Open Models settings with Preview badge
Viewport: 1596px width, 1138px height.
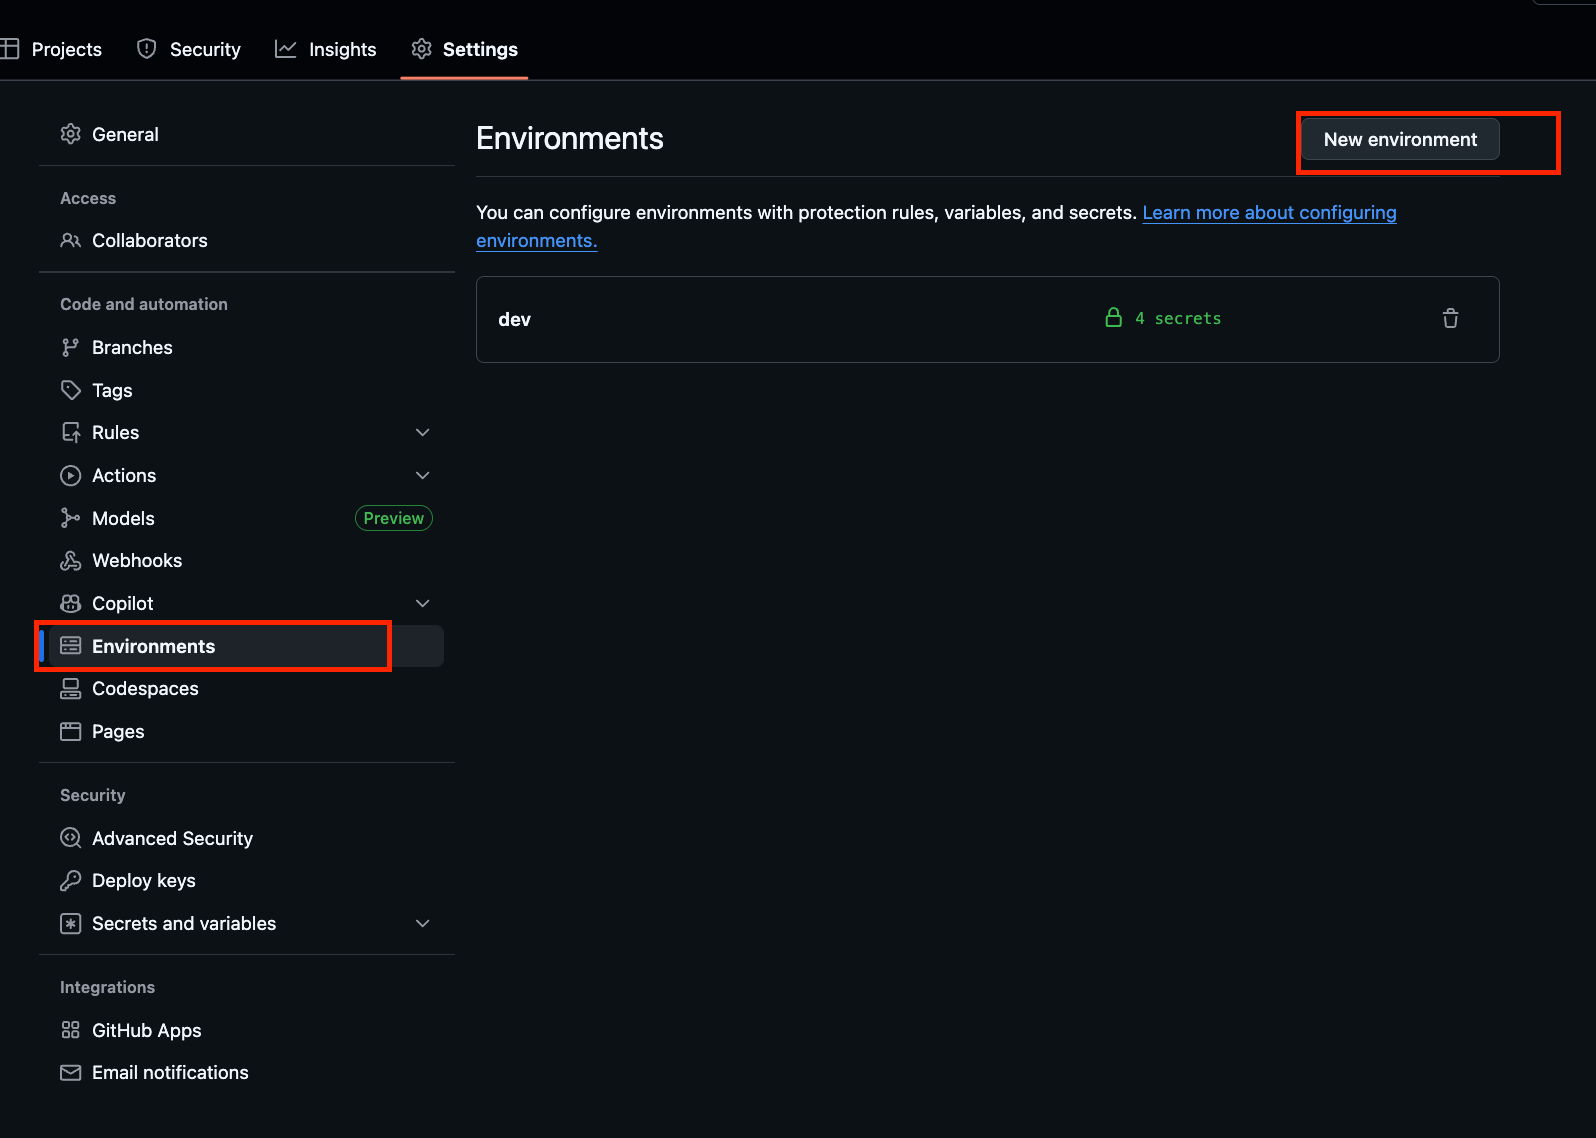(x=124, y=519)
